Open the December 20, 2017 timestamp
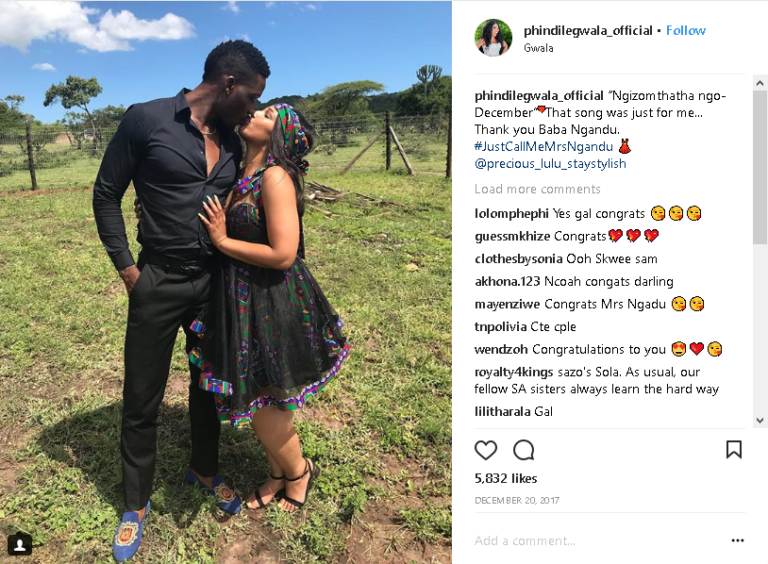This screenshot has width=768, height=564. 517,500
